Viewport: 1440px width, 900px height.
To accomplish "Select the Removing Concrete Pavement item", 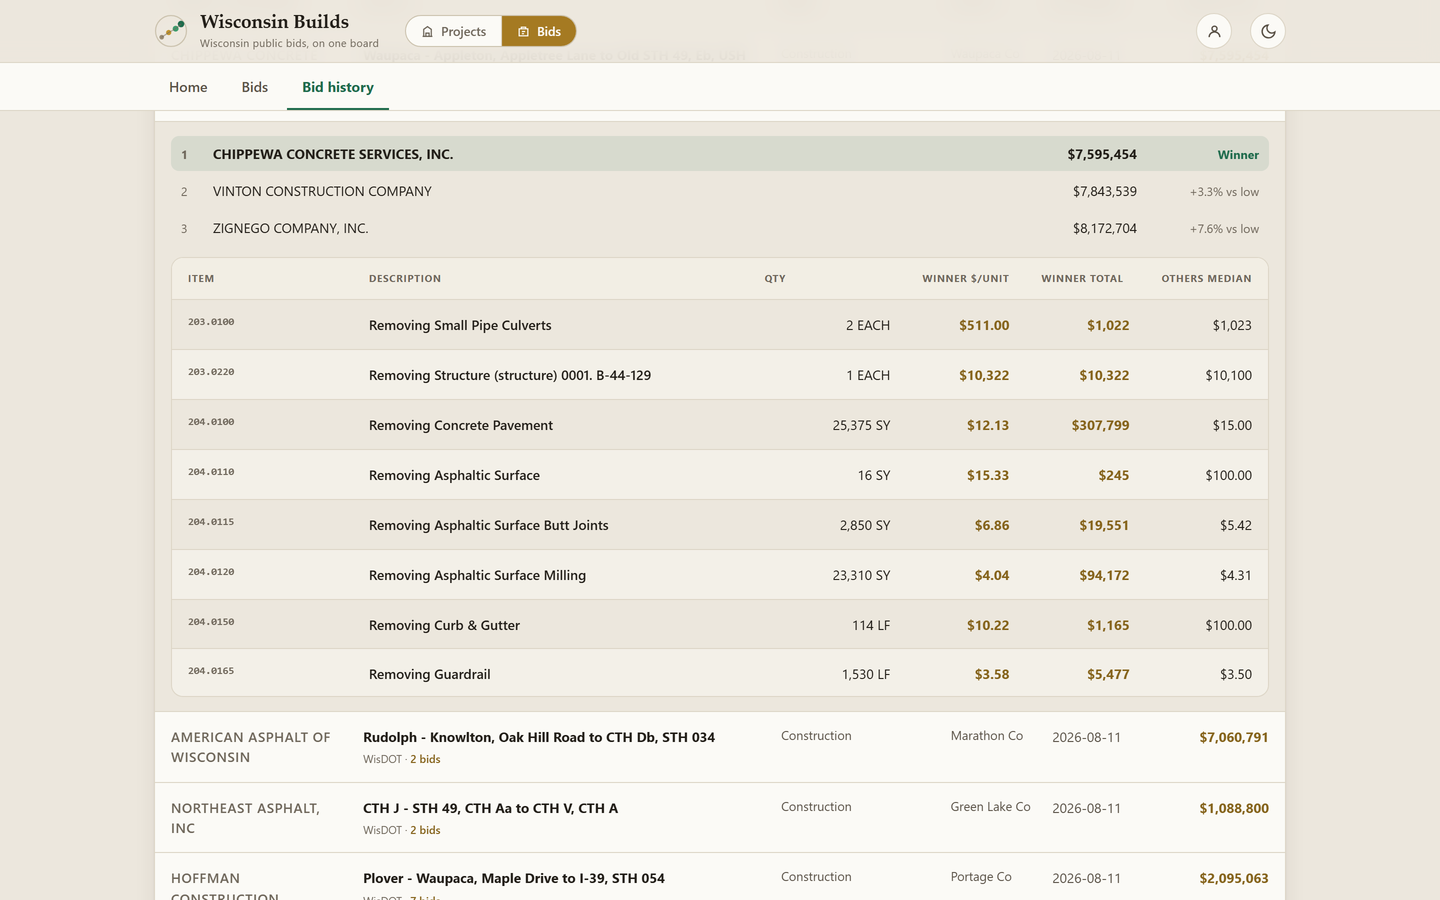I will [720, 425].
